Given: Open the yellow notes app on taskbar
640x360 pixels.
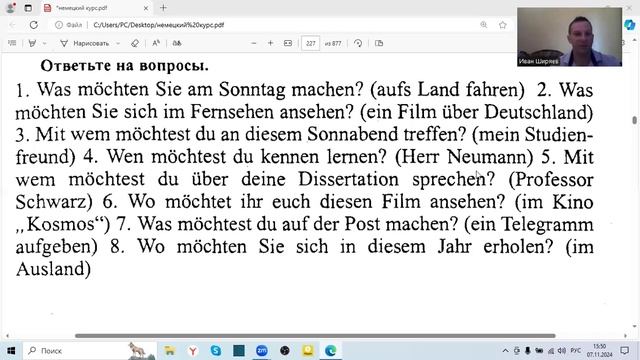Looking at the screenshot, I should tap(308, 351).
